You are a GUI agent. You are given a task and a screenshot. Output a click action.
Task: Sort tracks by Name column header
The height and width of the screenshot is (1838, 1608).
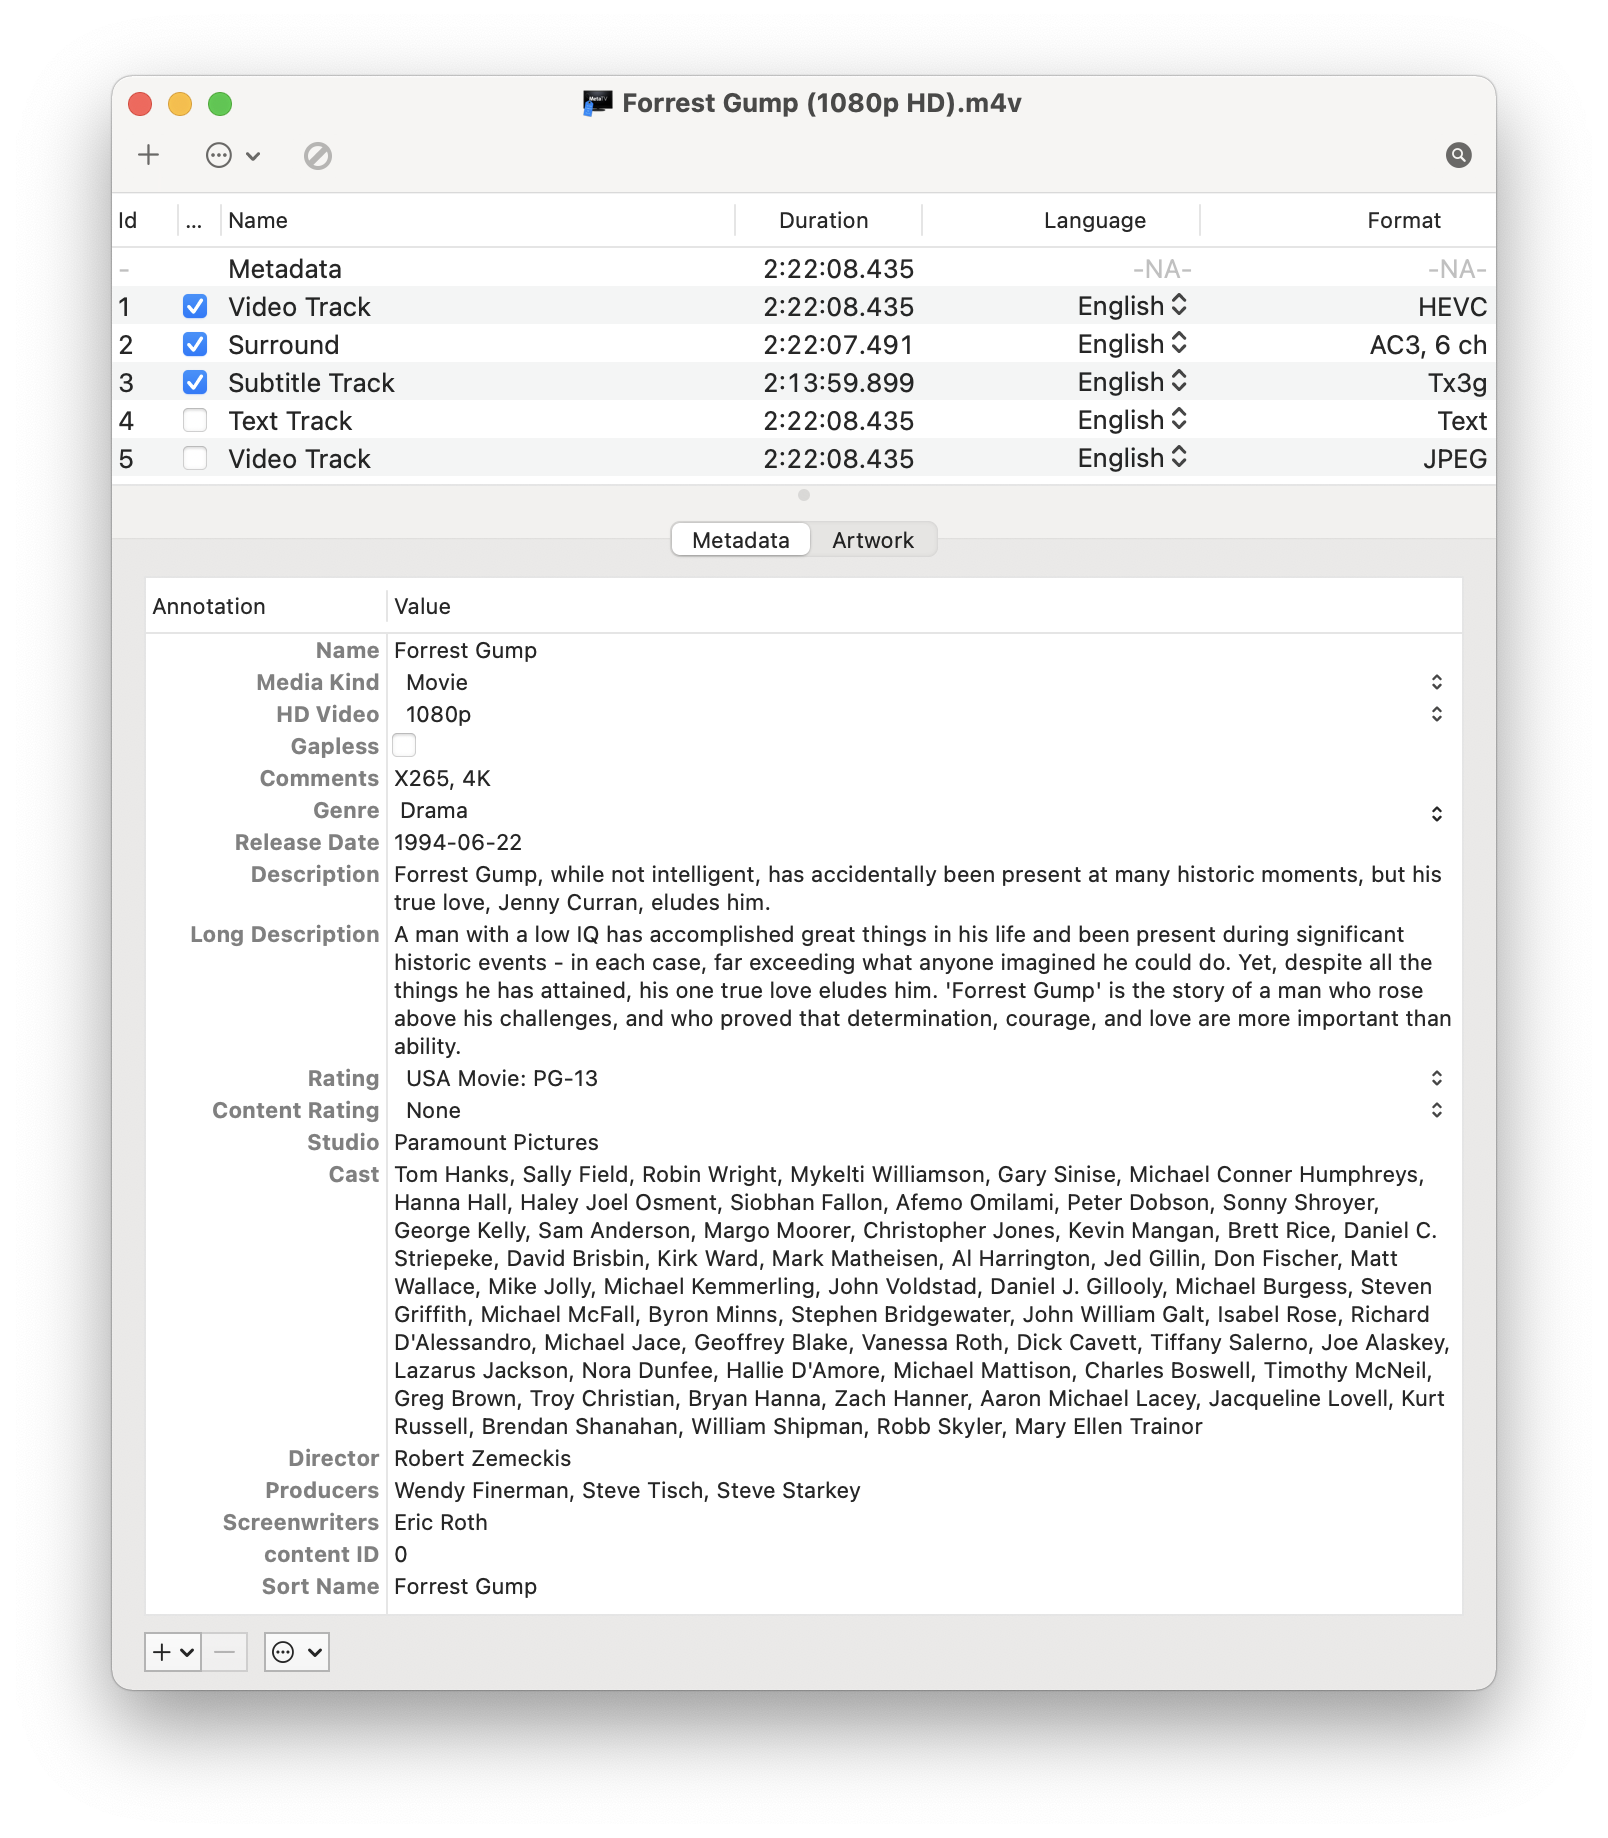tap(478, 220)
